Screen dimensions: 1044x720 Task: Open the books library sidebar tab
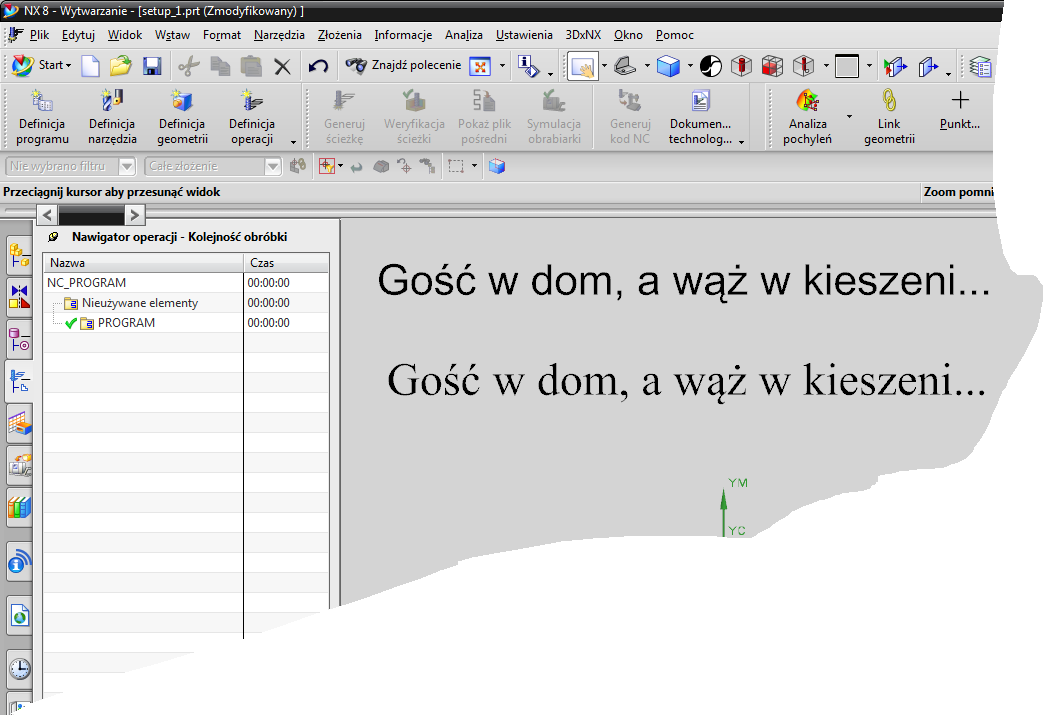(x=20, y=508)
